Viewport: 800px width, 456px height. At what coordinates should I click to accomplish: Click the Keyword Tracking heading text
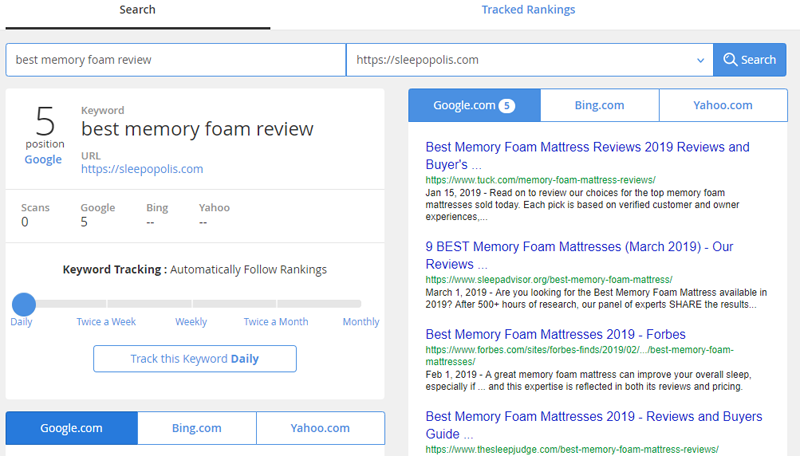coord(195,269)
